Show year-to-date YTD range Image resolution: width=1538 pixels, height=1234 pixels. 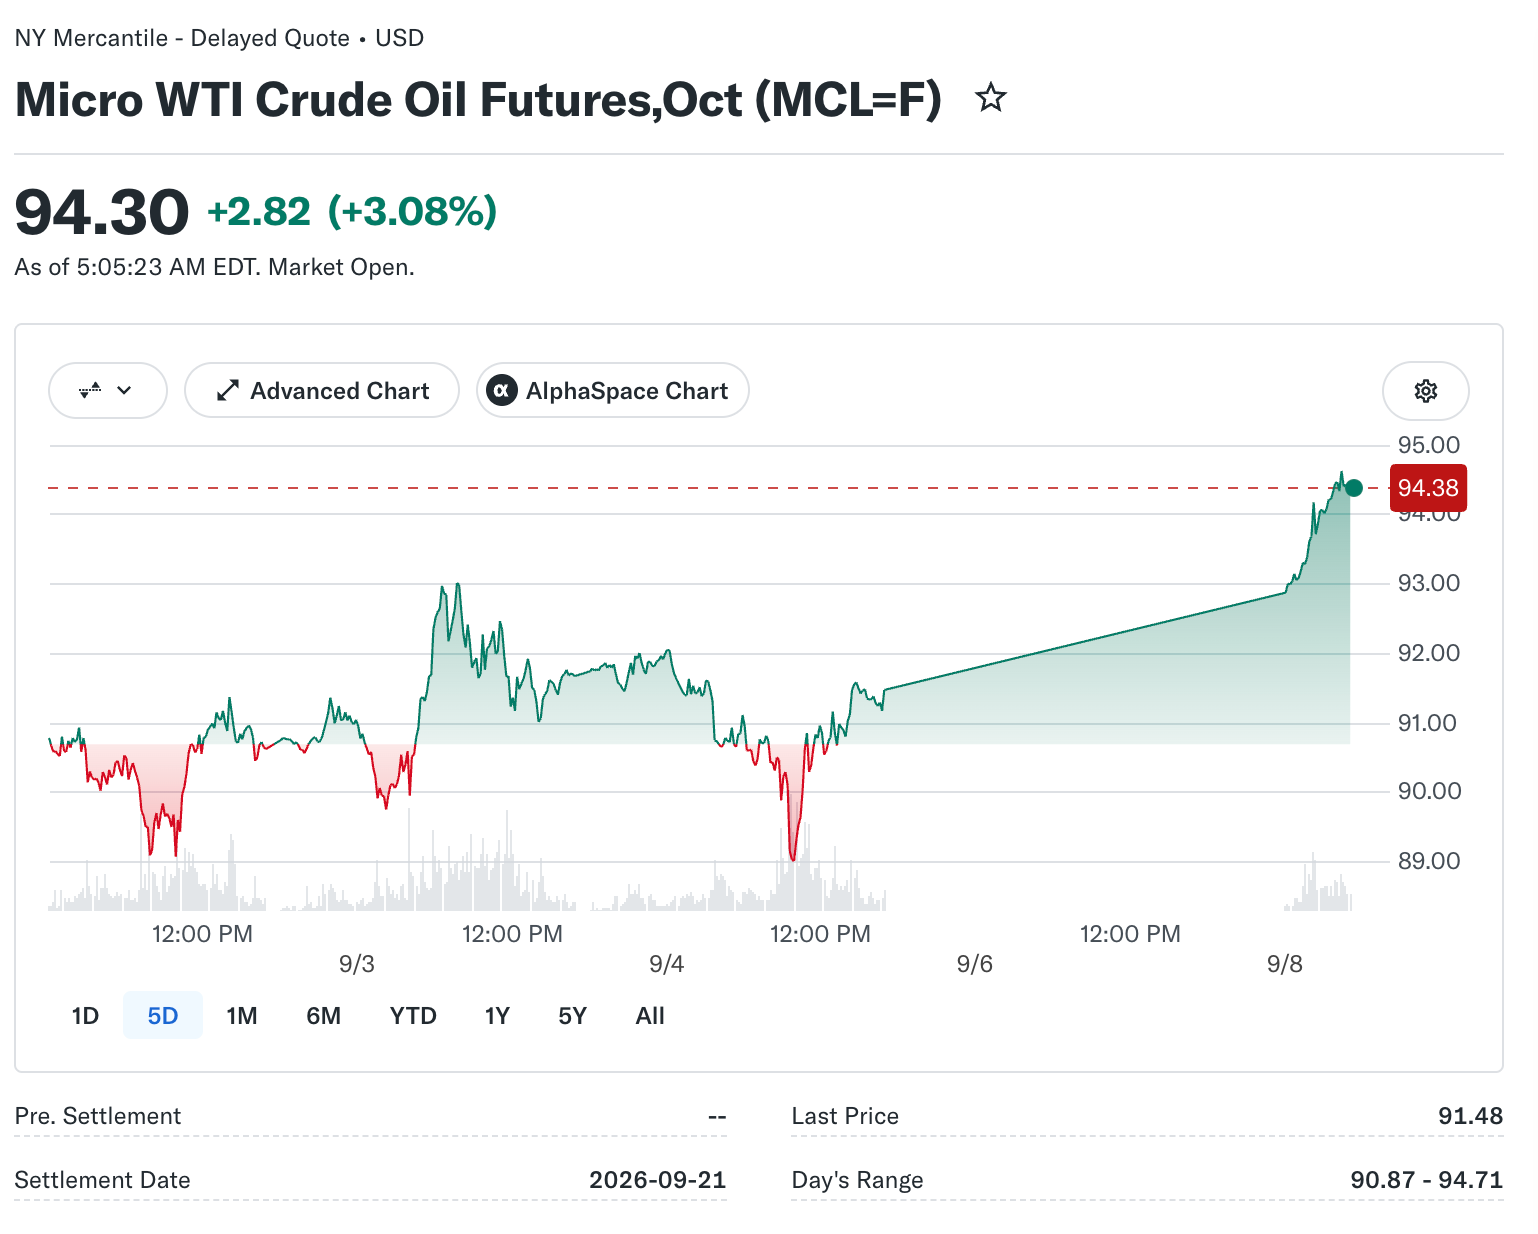[413, 1016]
